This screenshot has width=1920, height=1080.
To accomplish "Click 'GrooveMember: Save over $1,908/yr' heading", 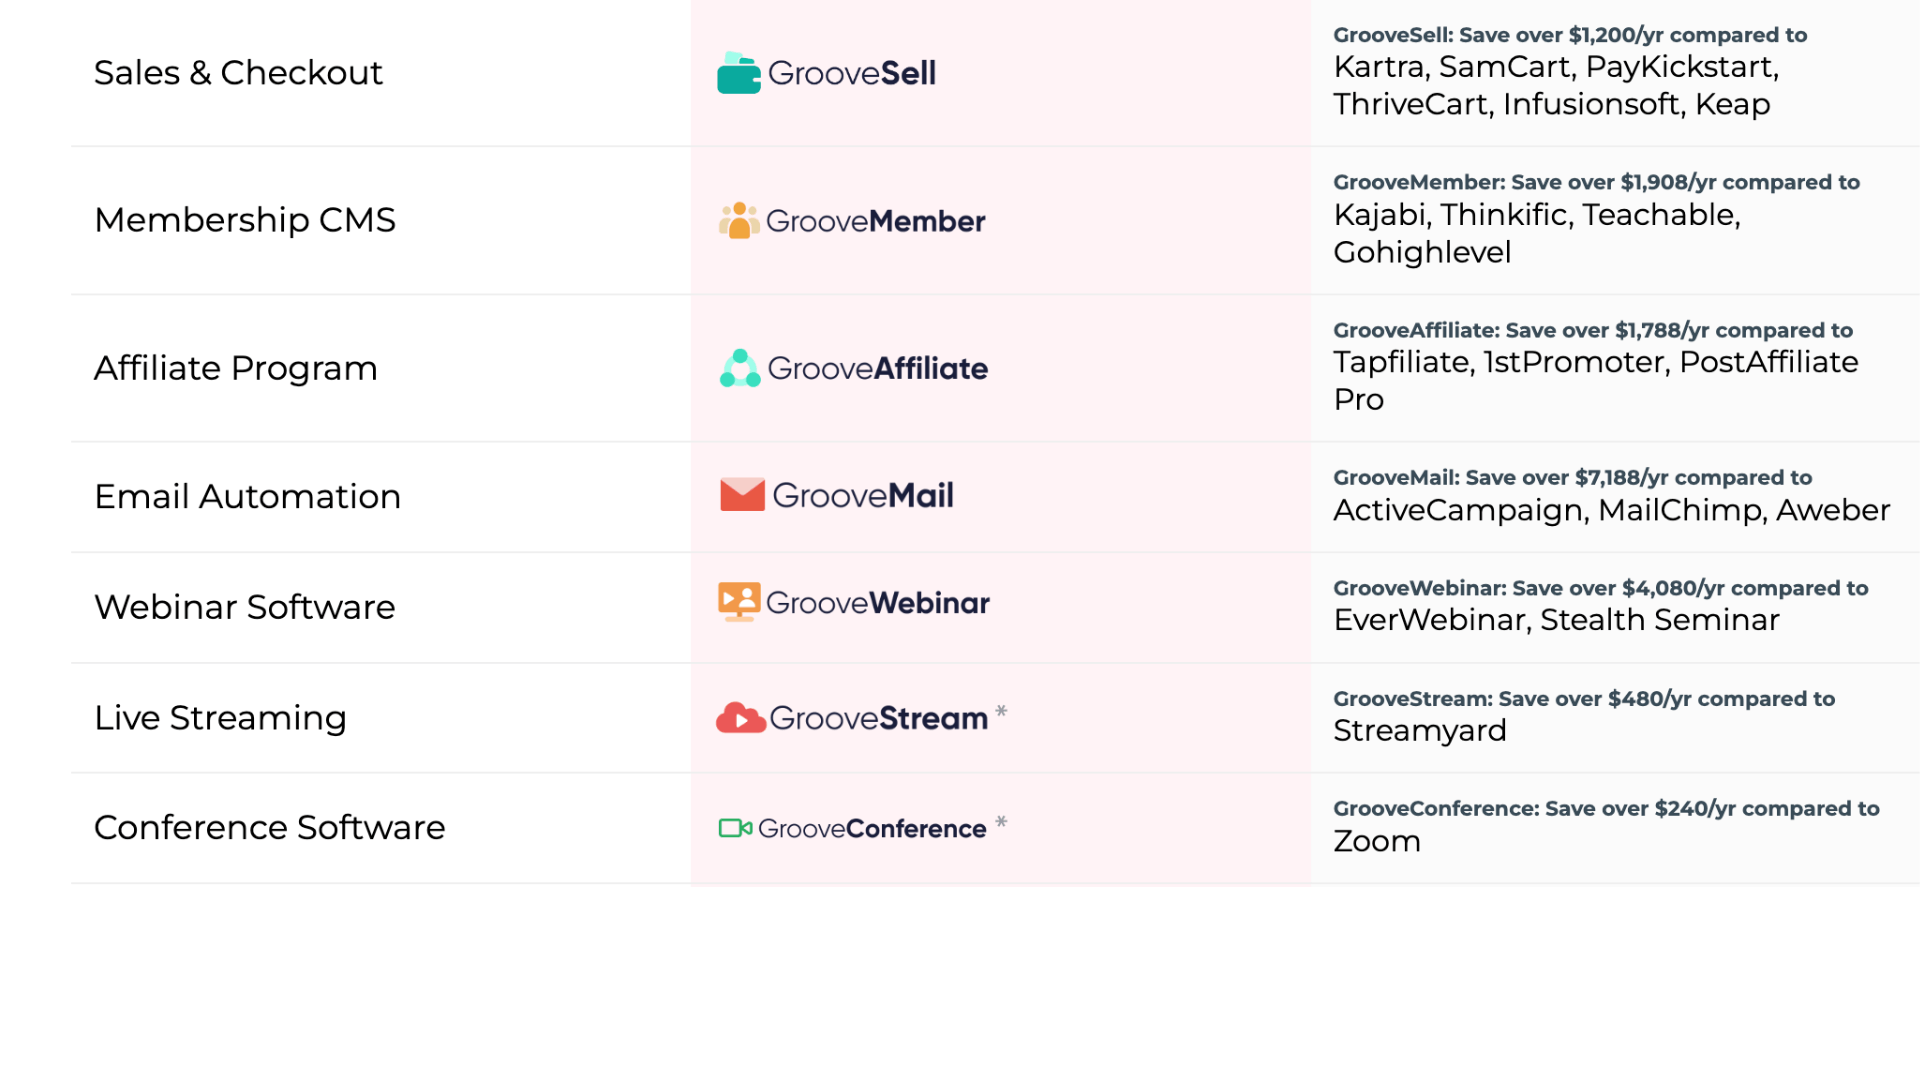I will point(1596,182).
